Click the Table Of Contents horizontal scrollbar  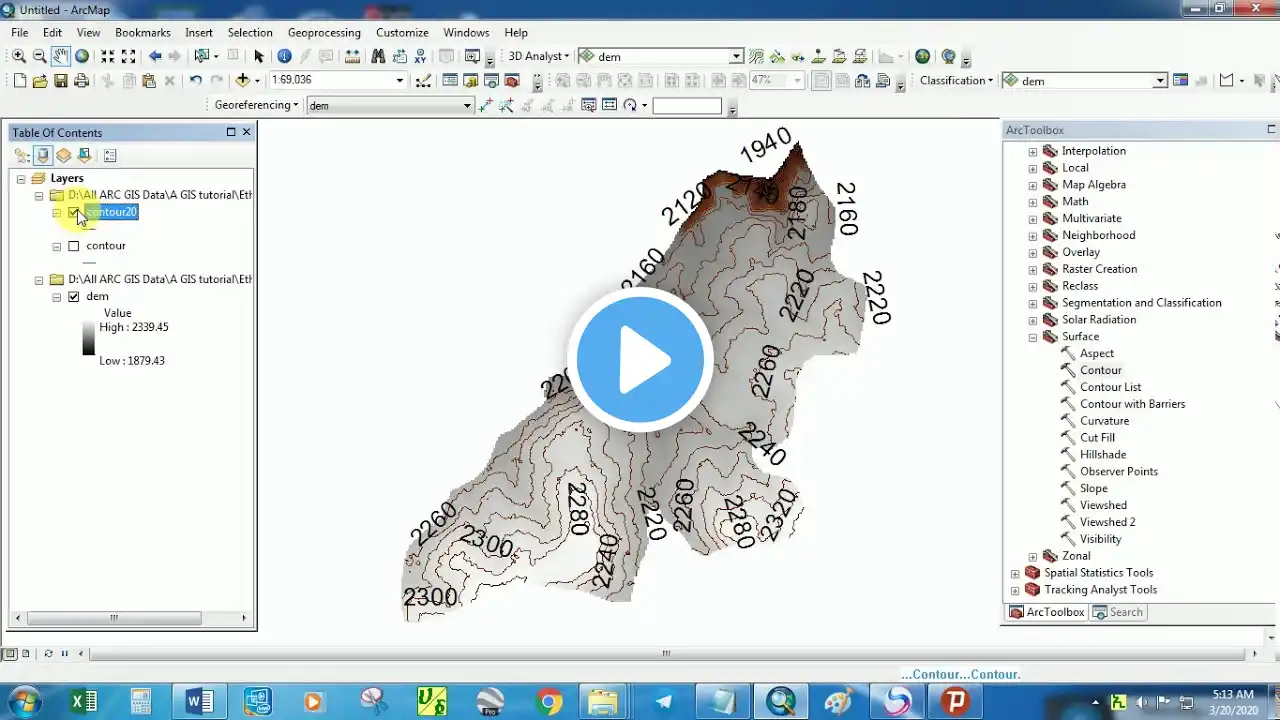tap(114, 619)
